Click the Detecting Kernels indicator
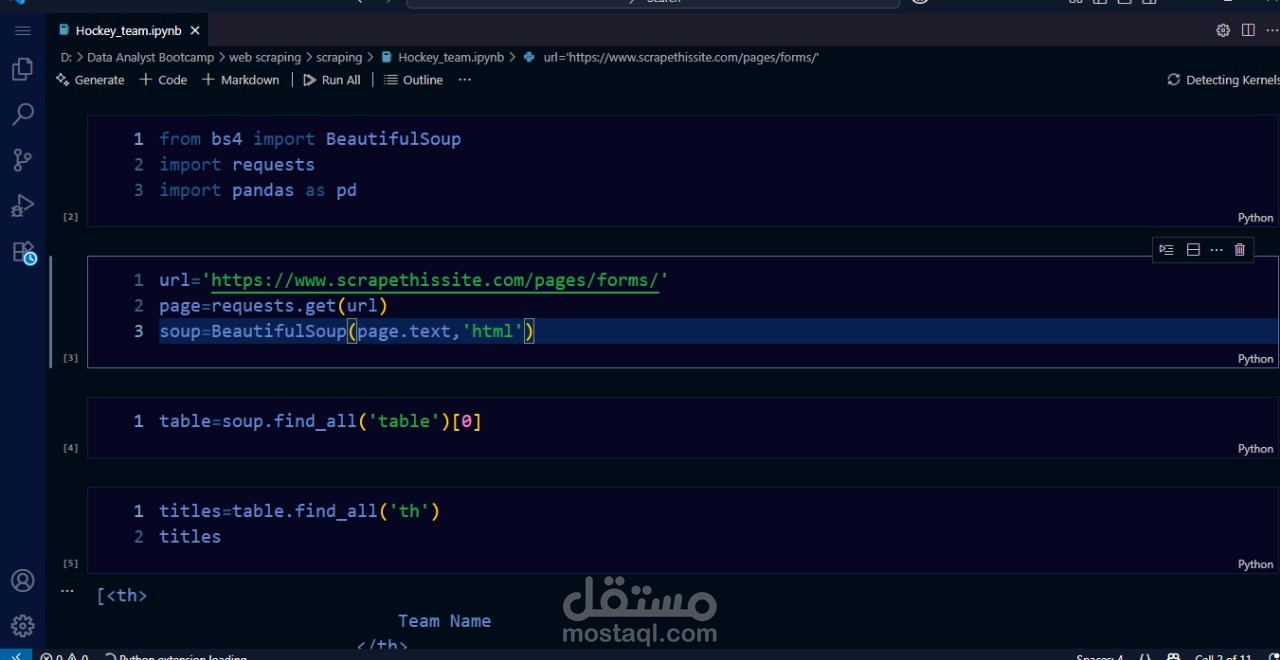The width and height of the screenshot is (1280, 660). 1222,80
